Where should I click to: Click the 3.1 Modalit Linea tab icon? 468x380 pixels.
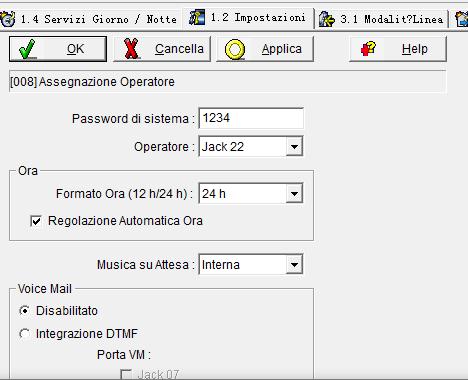(x=326, y=19)
